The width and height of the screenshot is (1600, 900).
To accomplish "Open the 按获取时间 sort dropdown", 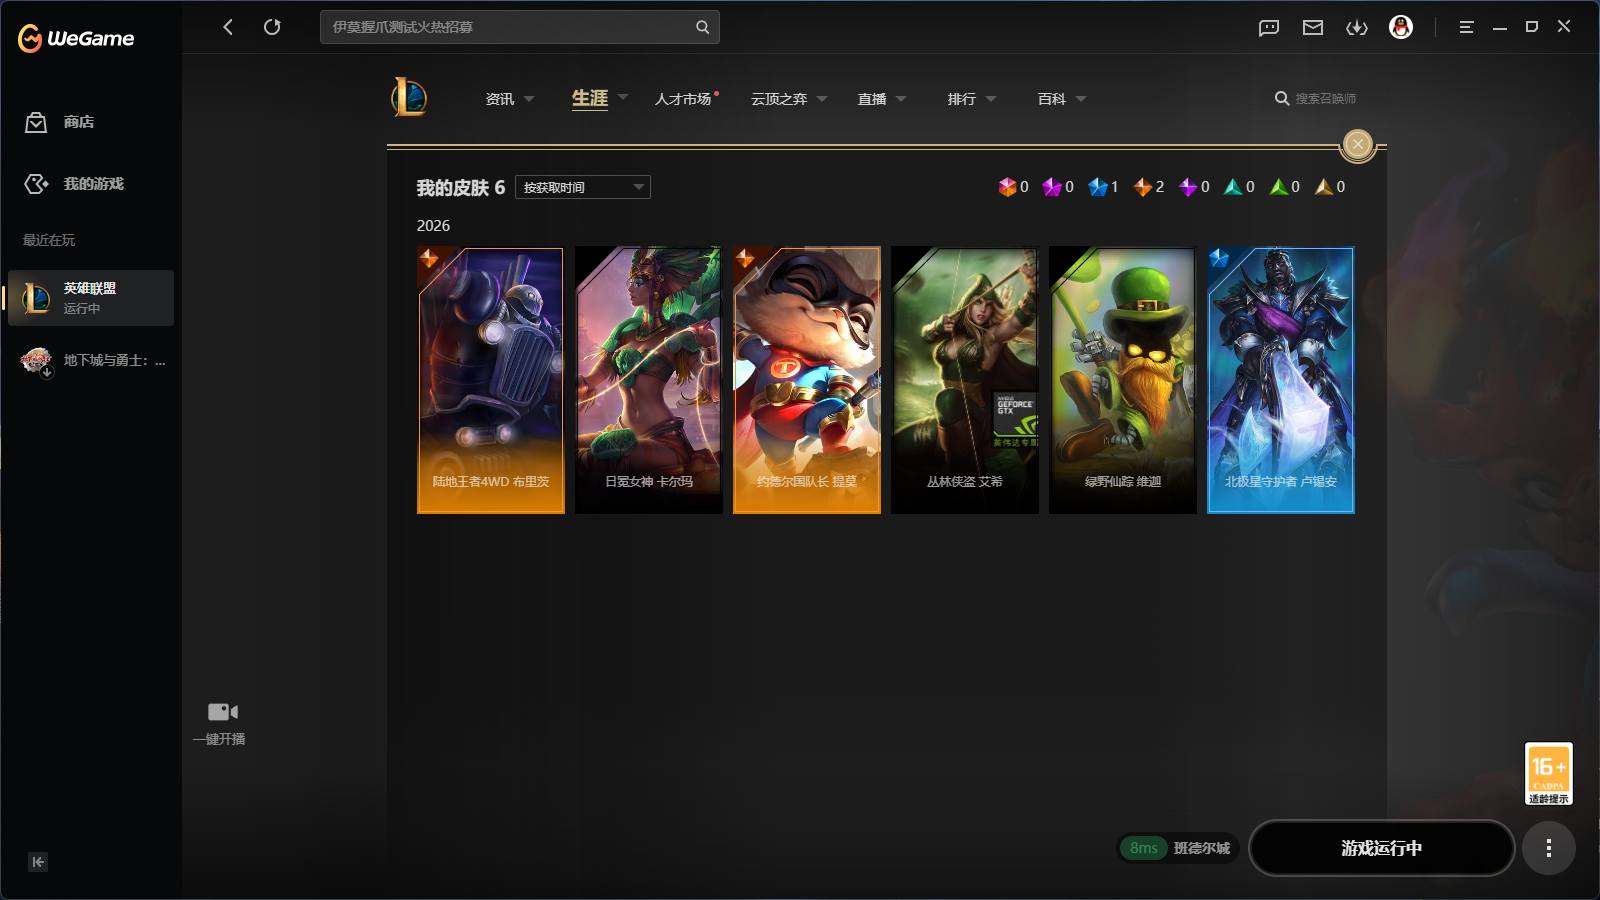I will click(x=583, y=187).
